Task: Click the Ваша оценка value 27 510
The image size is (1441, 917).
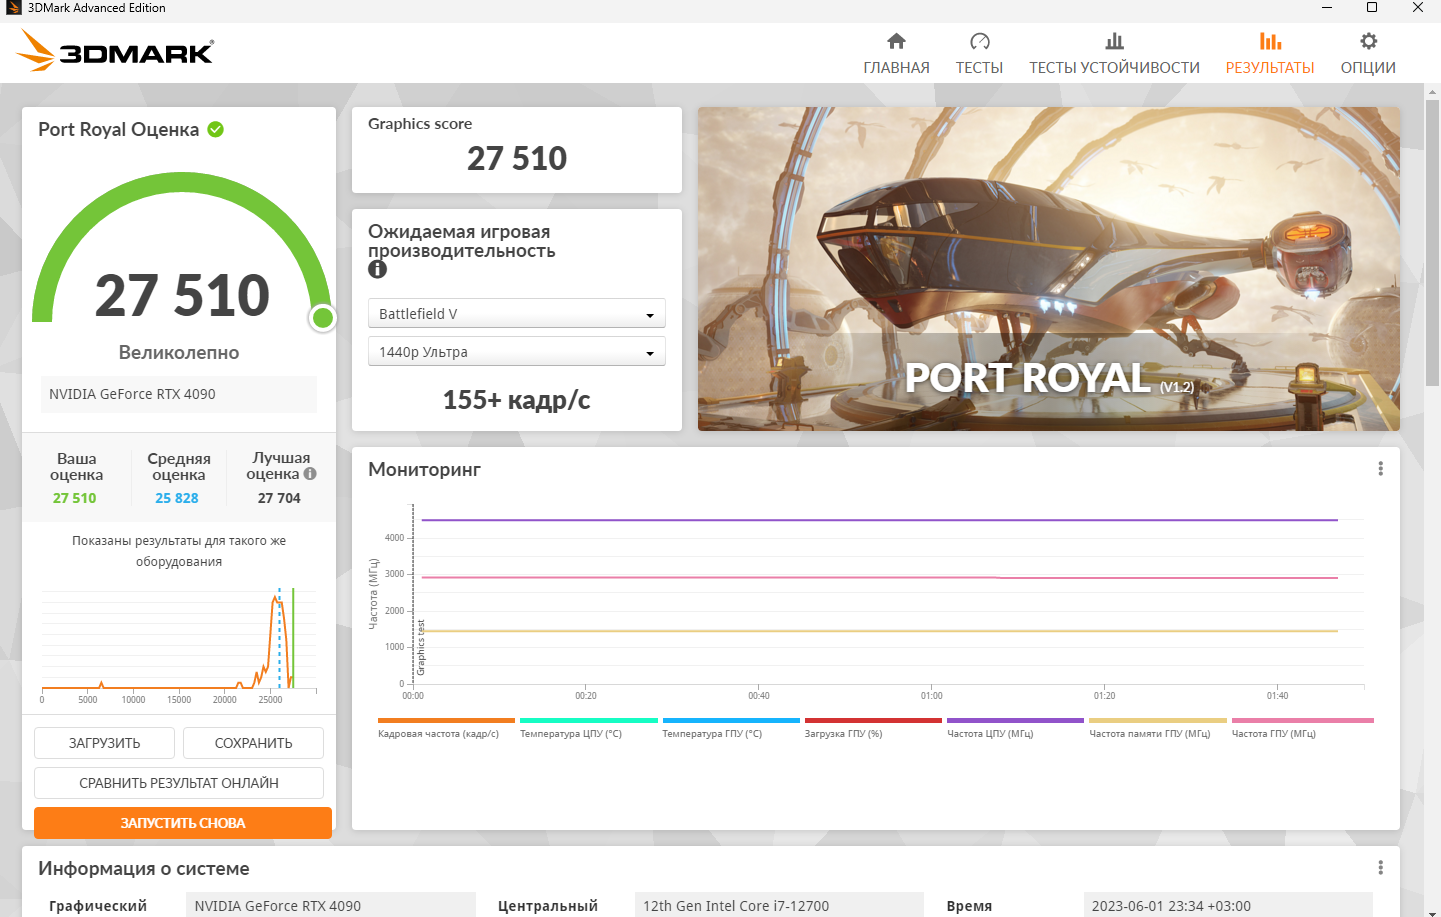Action: click(x=75, y=498)
